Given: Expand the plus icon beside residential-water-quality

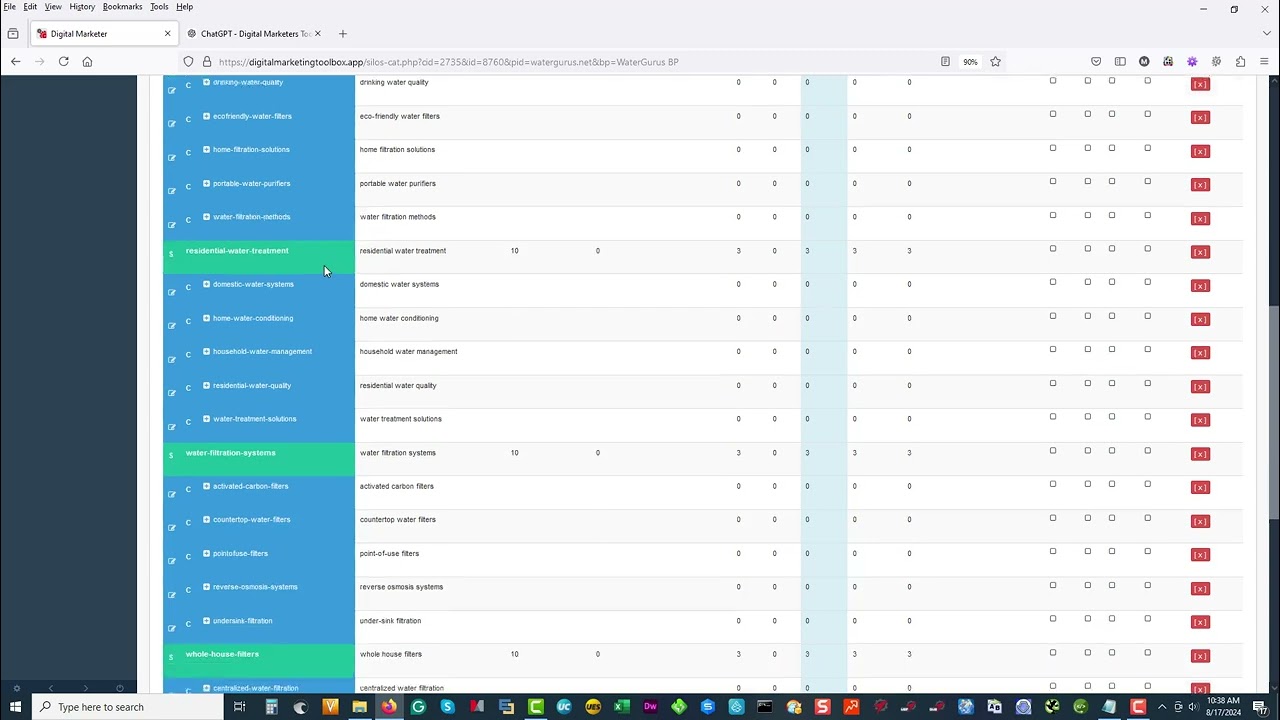Looking at the screenshot, I should click(x=206, y=385).
